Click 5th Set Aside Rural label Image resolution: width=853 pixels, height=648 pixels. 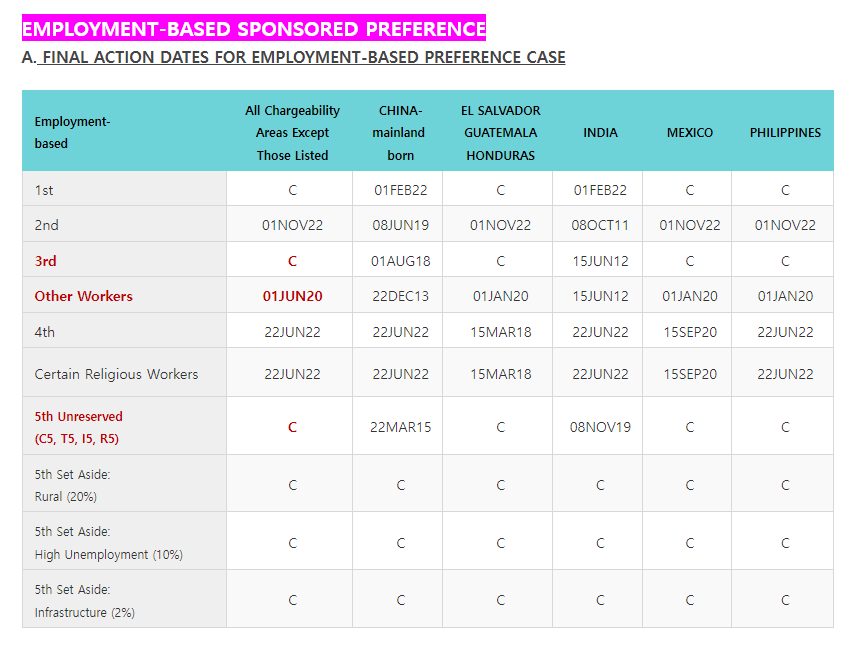(72, 485)
